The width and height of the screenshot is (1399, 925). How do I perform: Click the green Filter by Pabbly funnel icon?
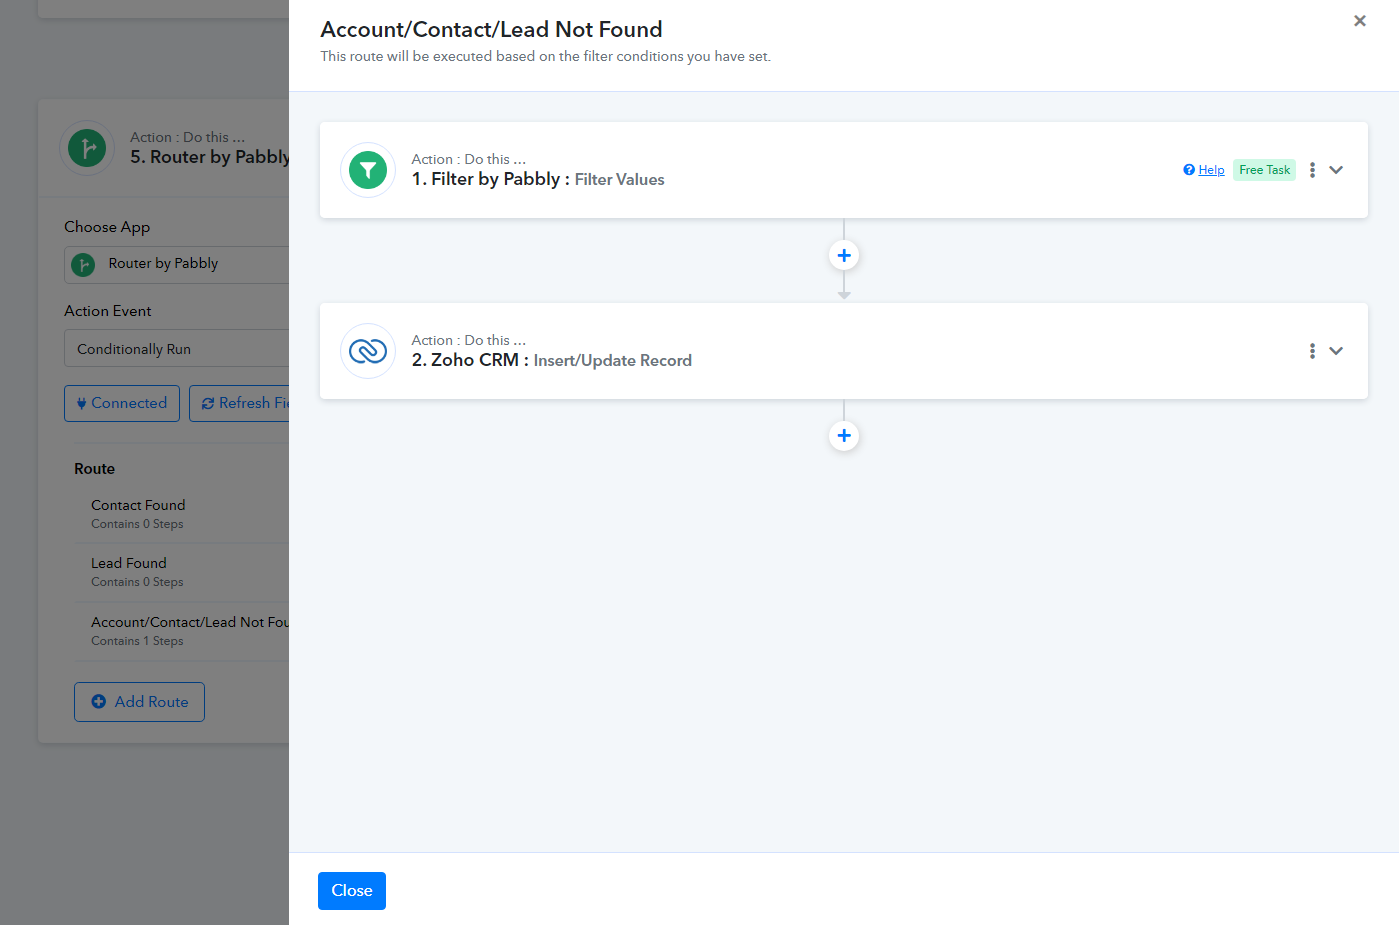(x=368, y=170)
